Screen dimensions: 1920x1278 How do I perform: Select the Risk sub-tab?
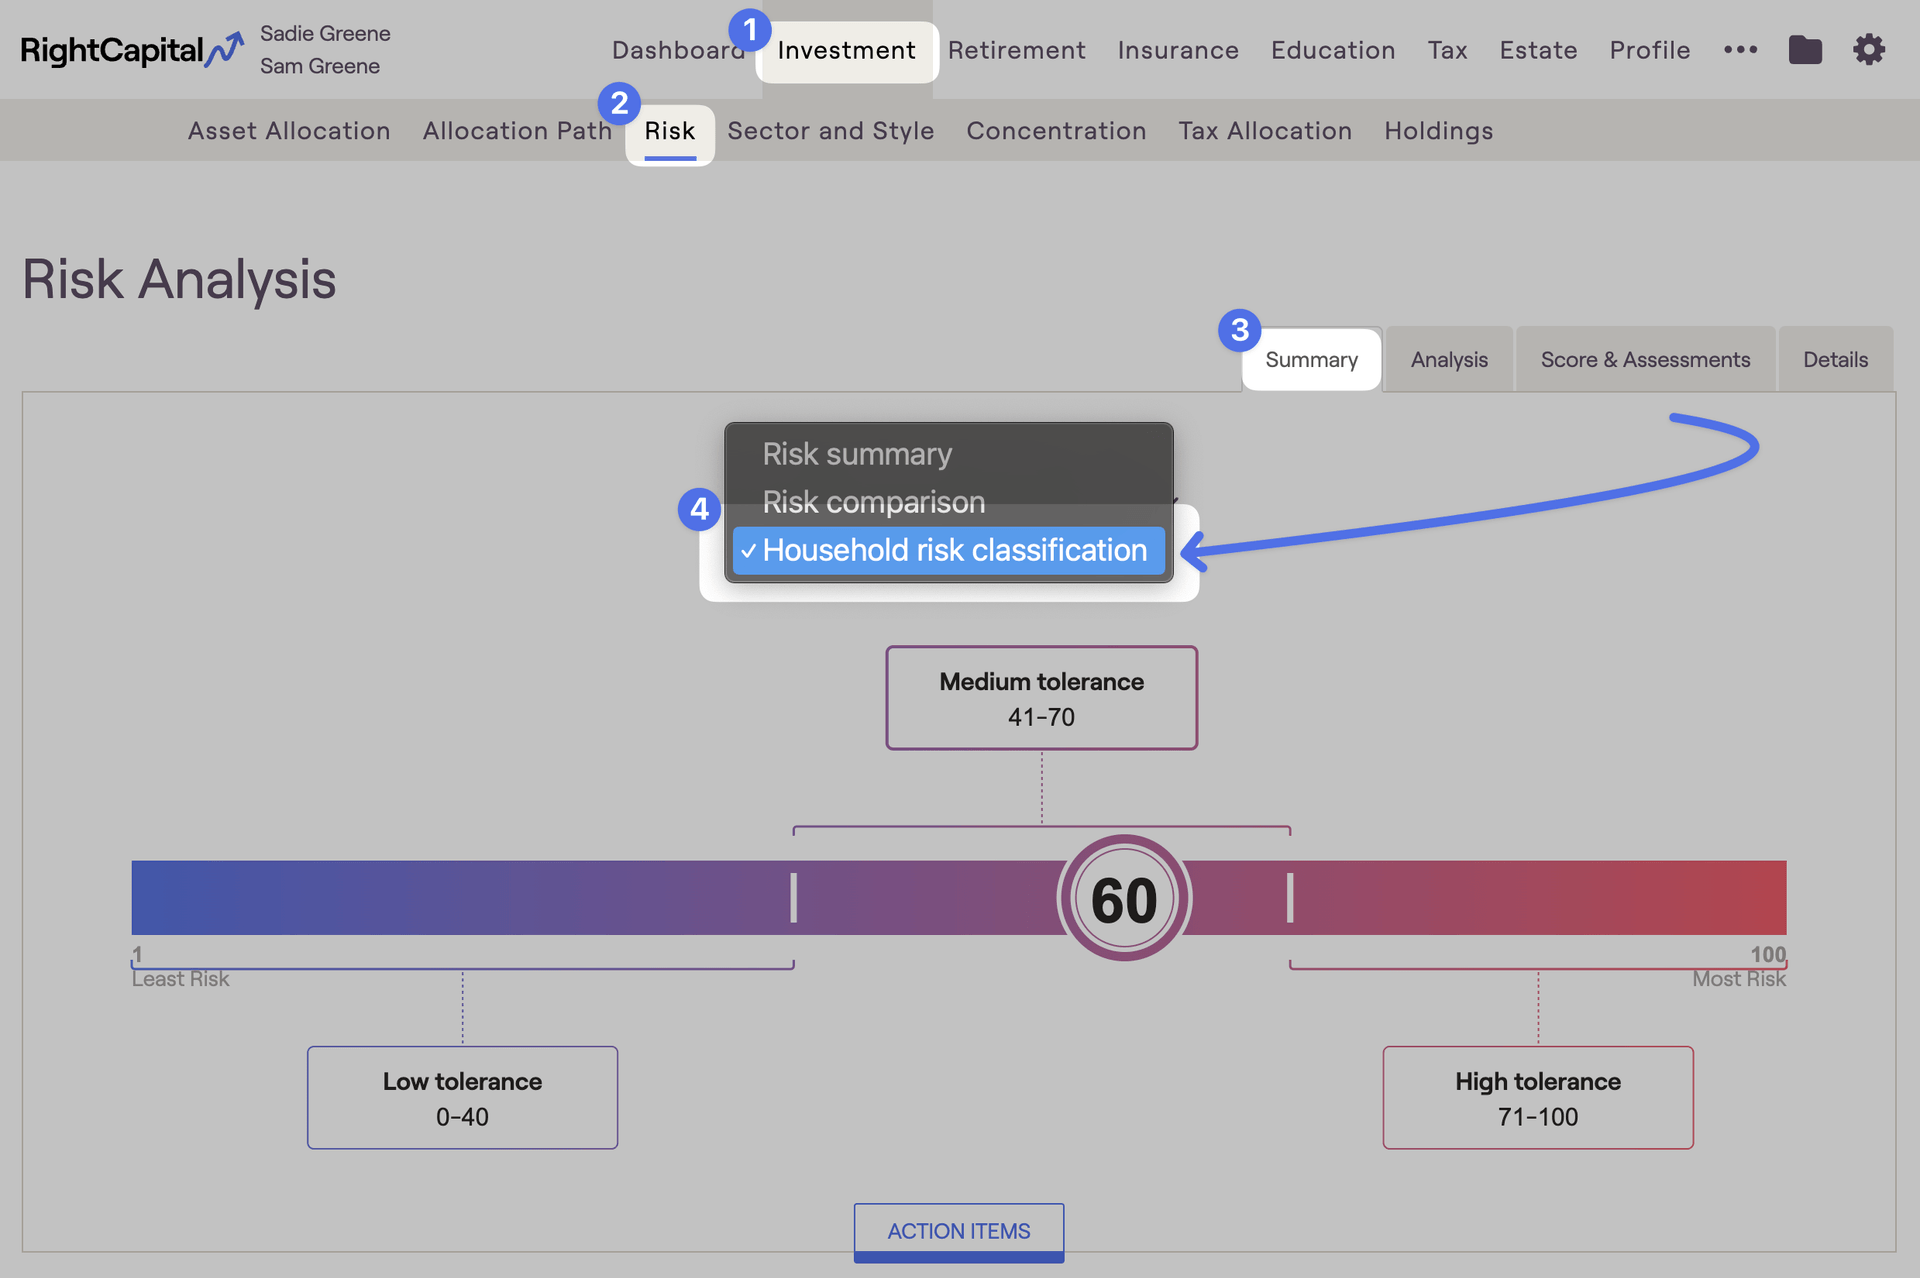670,131
